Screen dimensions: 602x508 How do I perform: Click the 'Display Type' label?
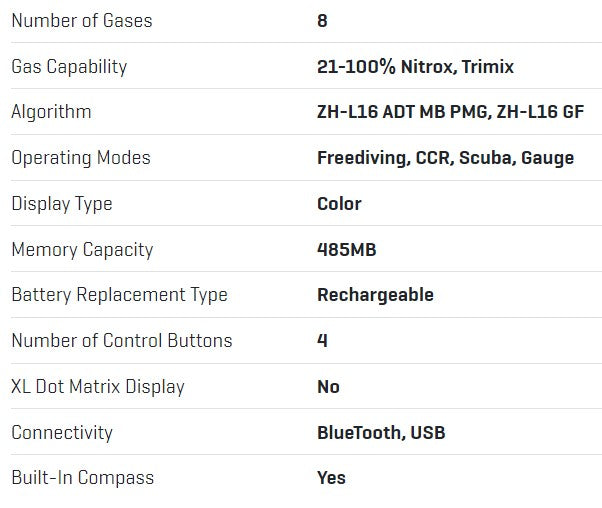[x=62, y=203]
